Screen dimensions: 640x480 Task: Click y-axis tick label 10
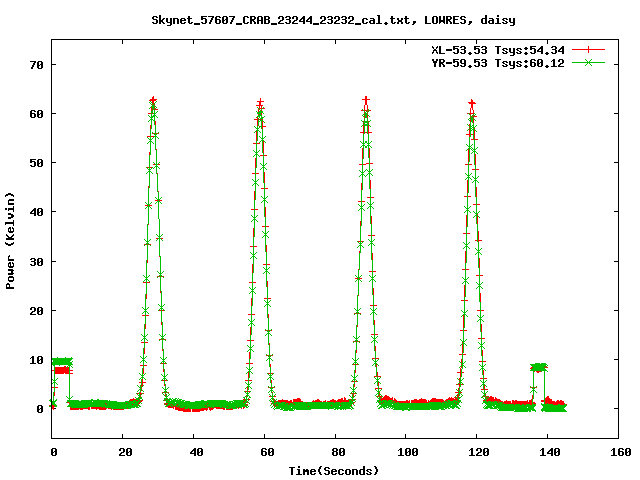tap(37, 360)
